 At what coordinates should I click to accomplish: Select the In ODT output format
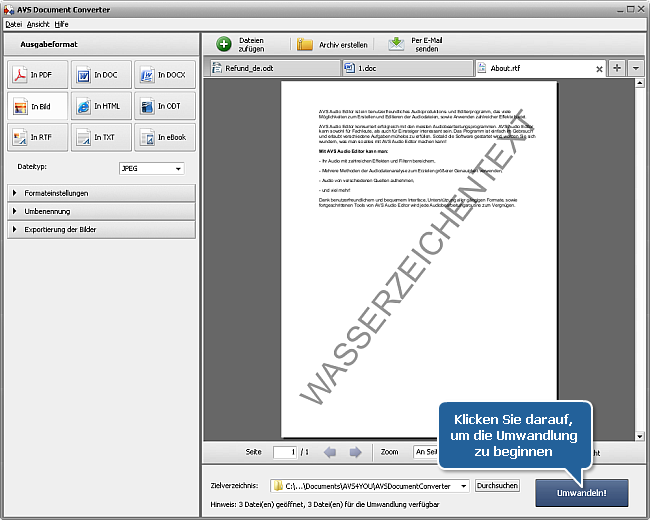165,106
